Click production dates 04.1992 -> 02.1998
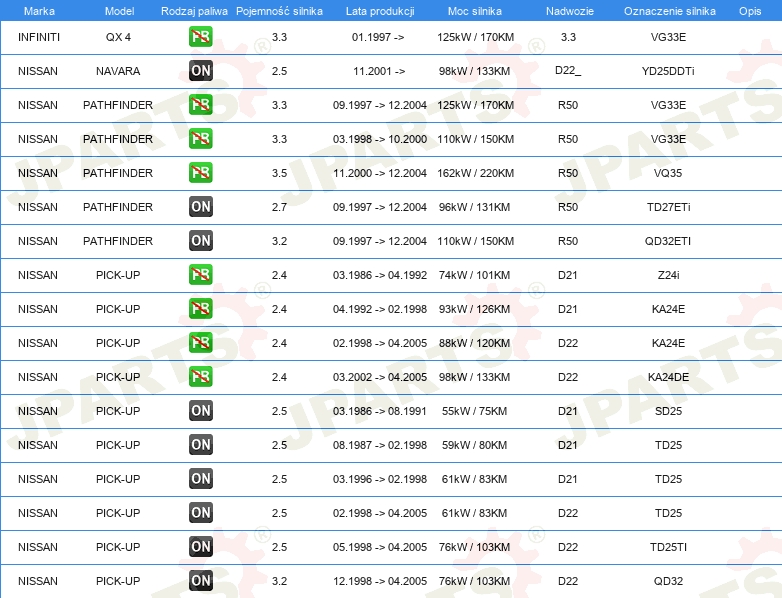Viewport: 782px width, 598px height. tap(380, 309)
